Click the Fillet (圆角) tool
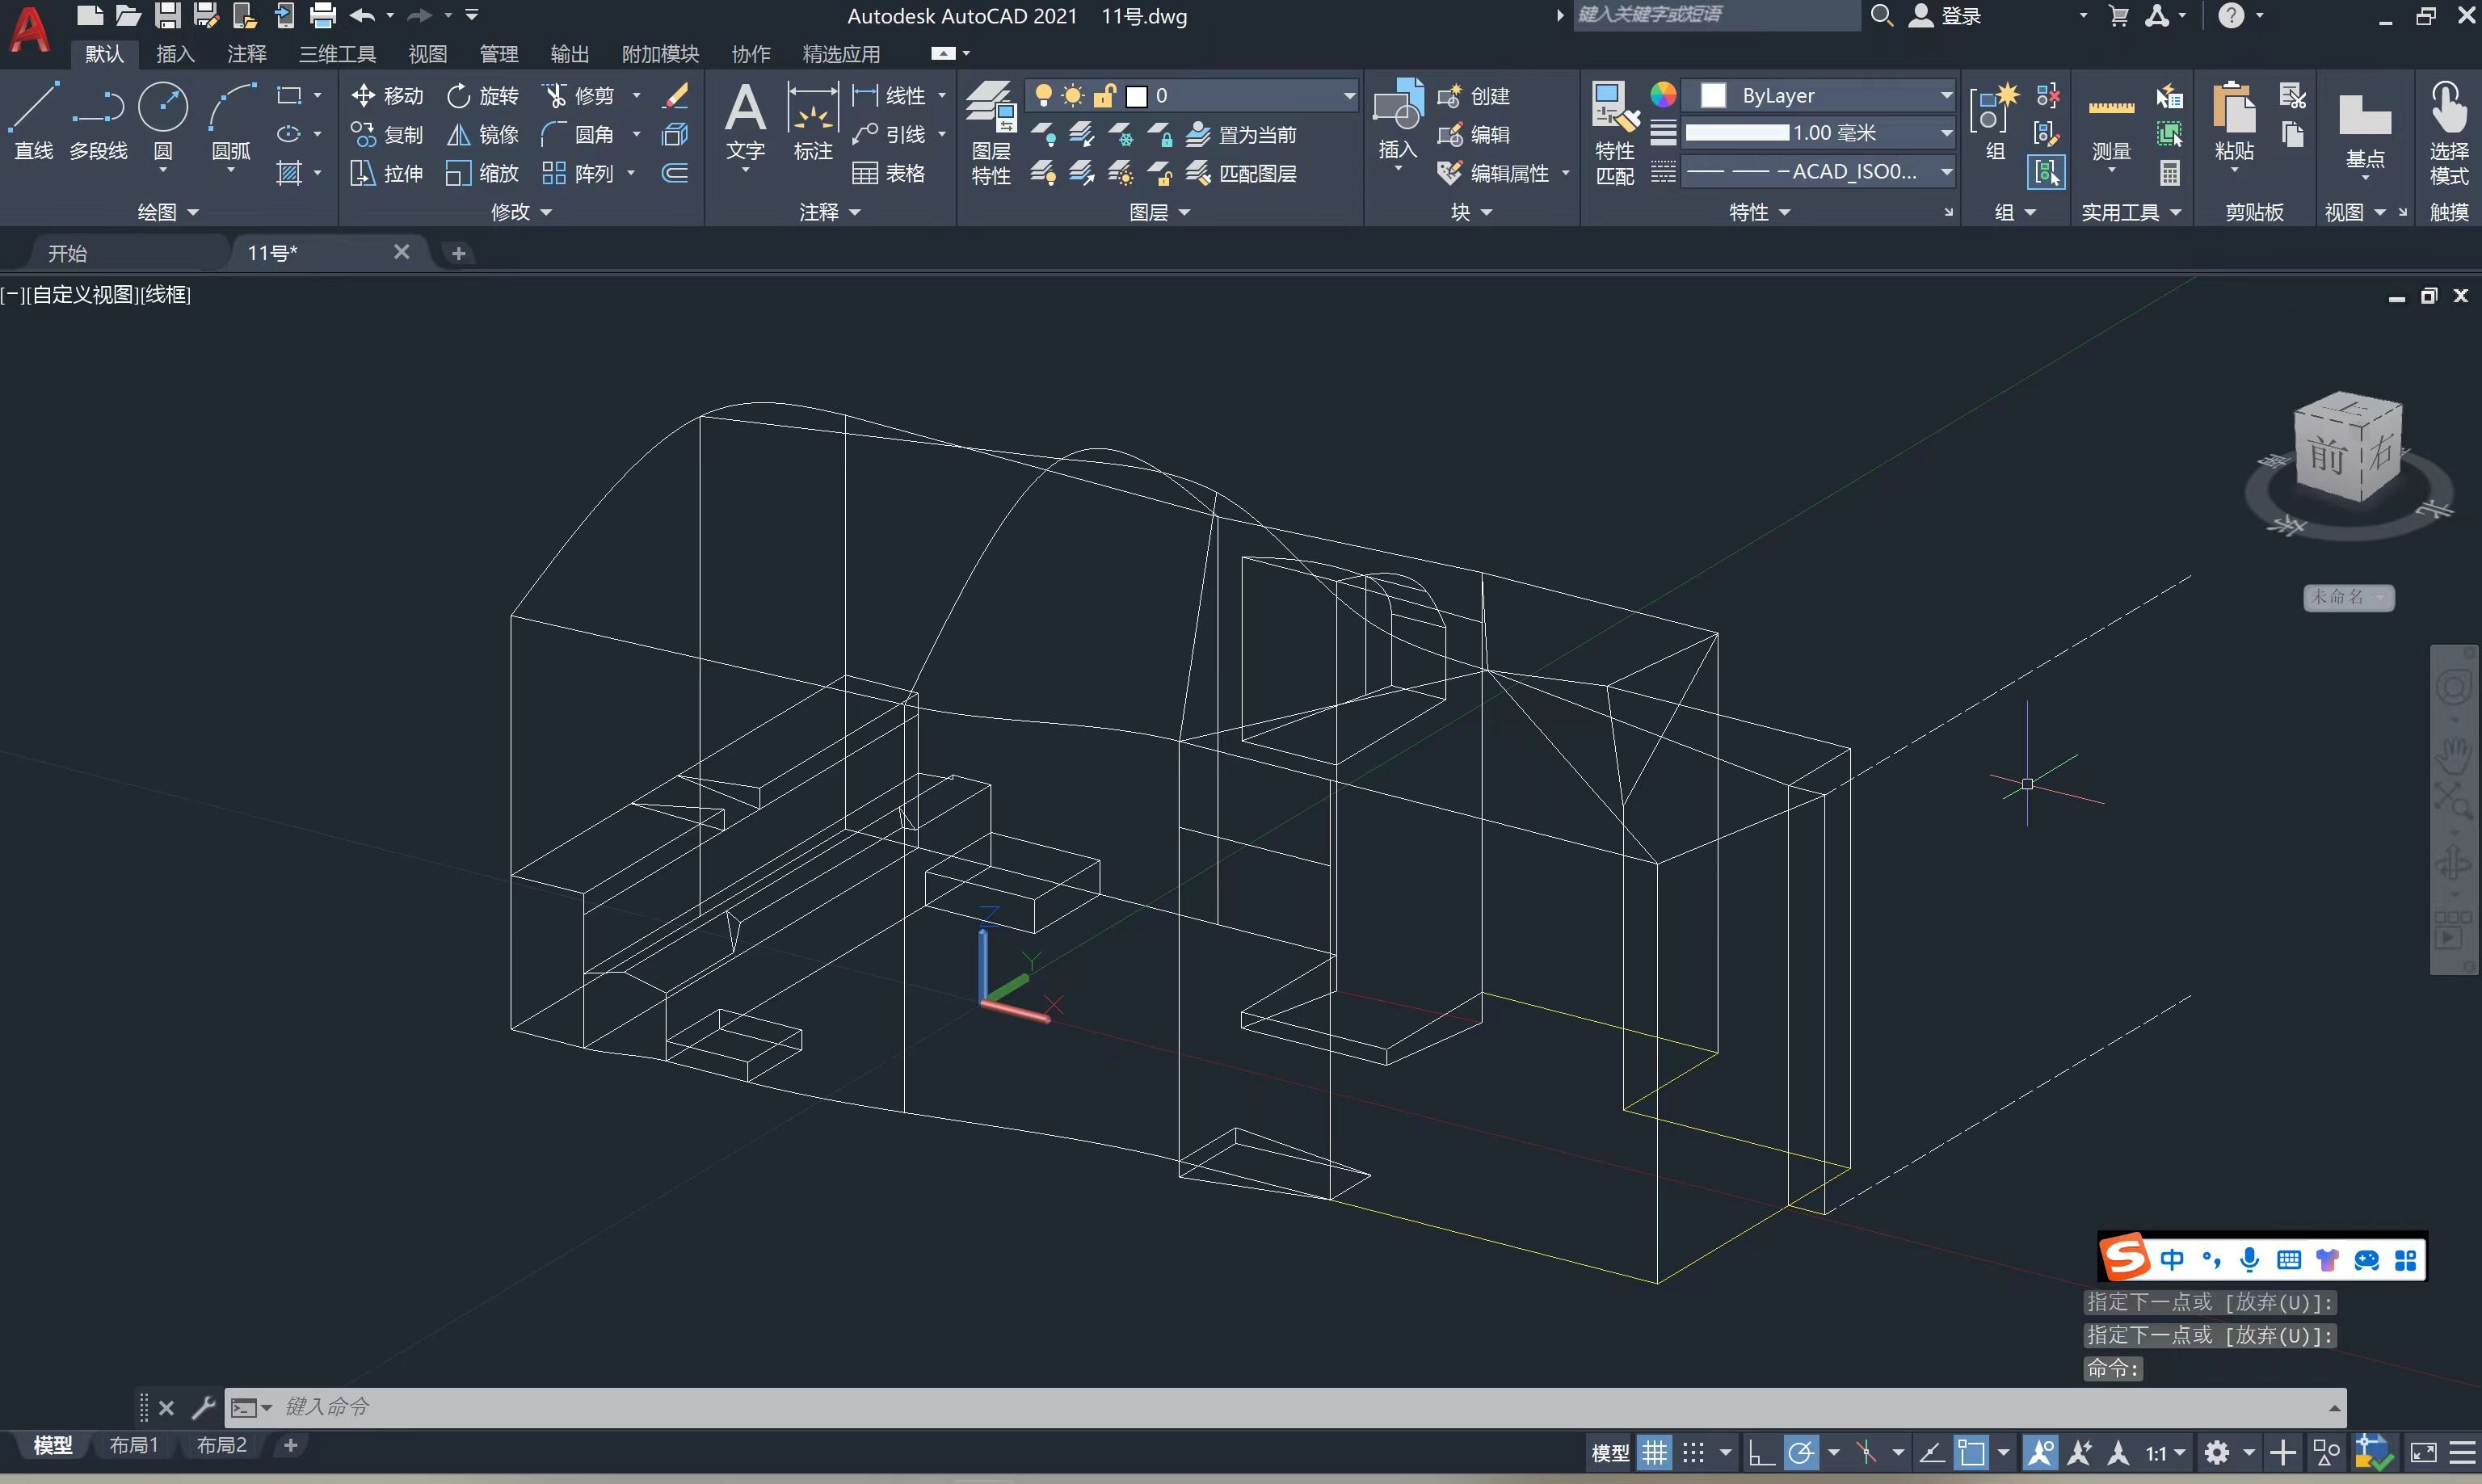2482x1484 pixels. pos(579,135)
